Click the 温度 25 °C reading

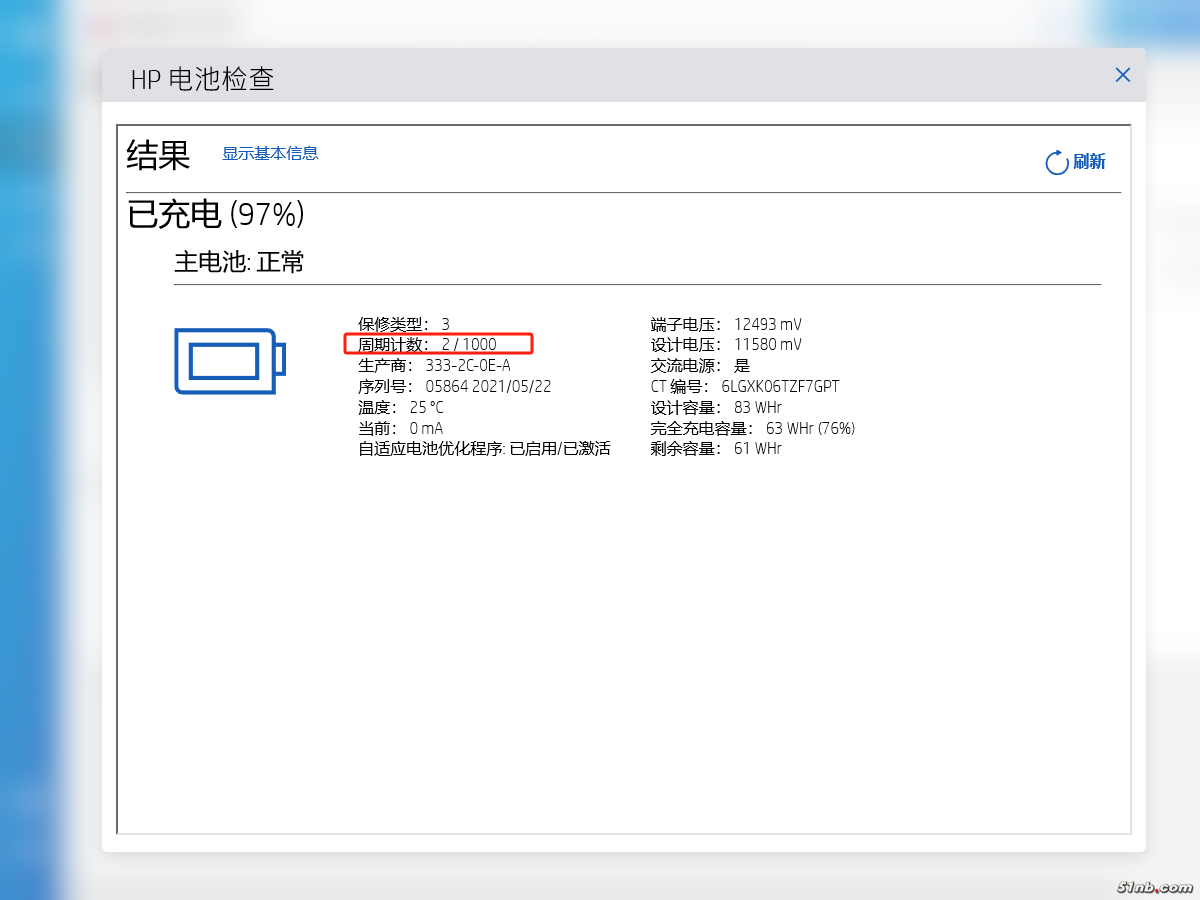[x=401, y=407]
